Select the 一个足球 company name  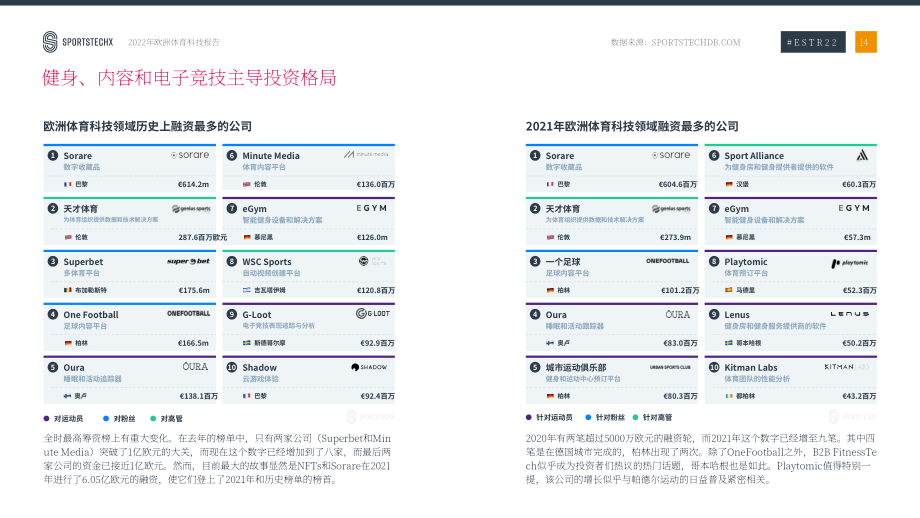(x=563, y=262)
